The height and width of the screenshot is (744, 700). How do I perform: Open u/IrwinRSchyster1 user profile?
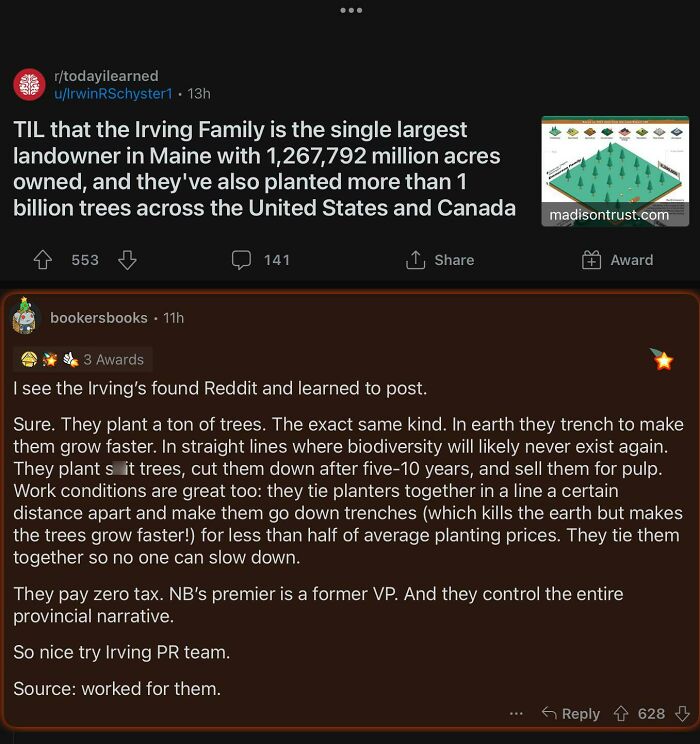point(113,93)
